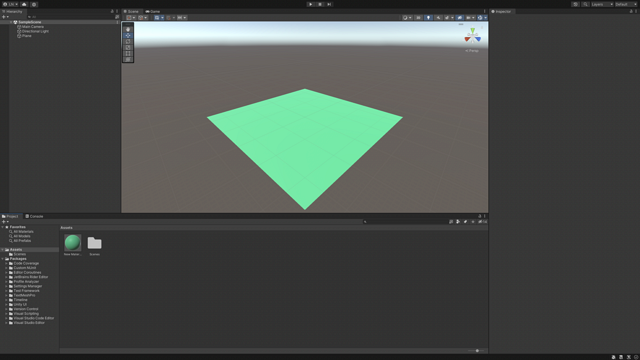Viewport: 640px width, 360px height.
Task: Toggle 2D view mode button
Action: tap(418, 18)
